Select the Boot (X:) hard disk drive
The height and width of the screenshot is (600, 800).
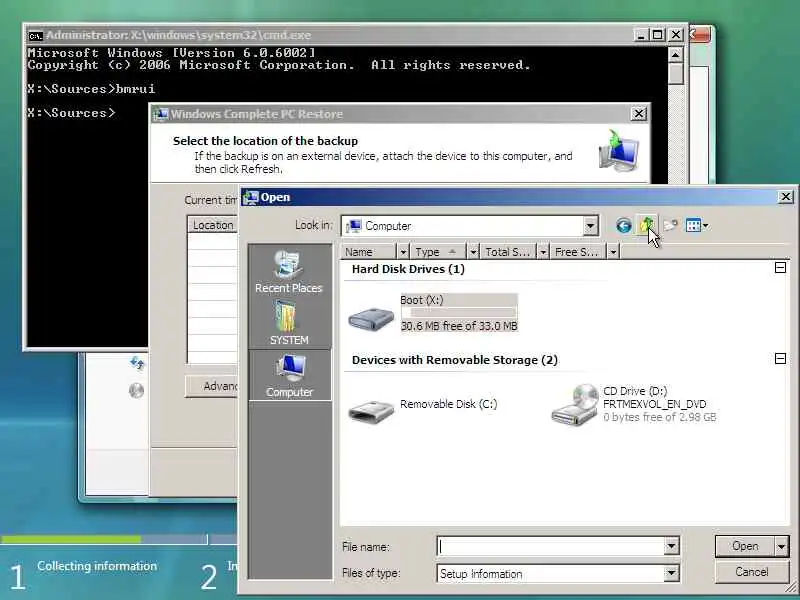pyautogui.click(x=433, y=313)
